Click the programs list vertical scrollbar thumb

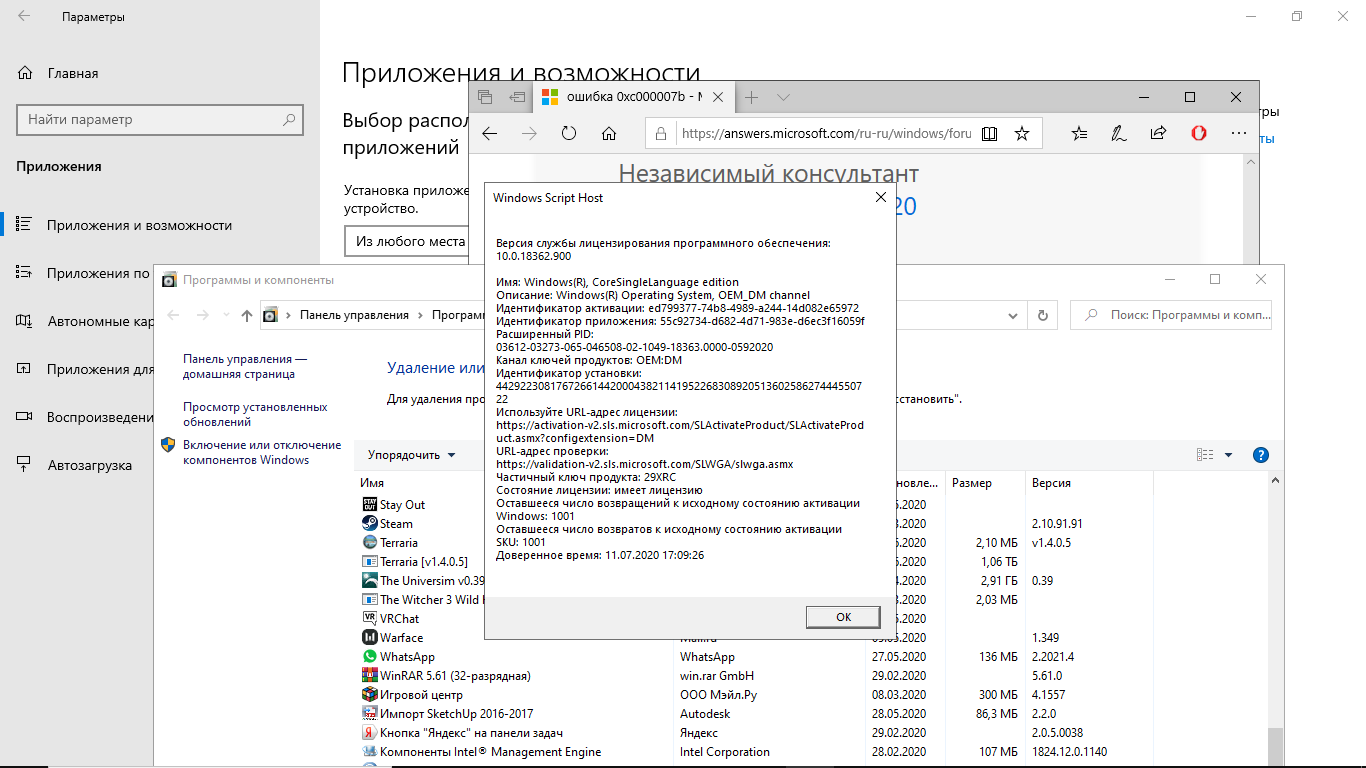tap(1275, 747)
